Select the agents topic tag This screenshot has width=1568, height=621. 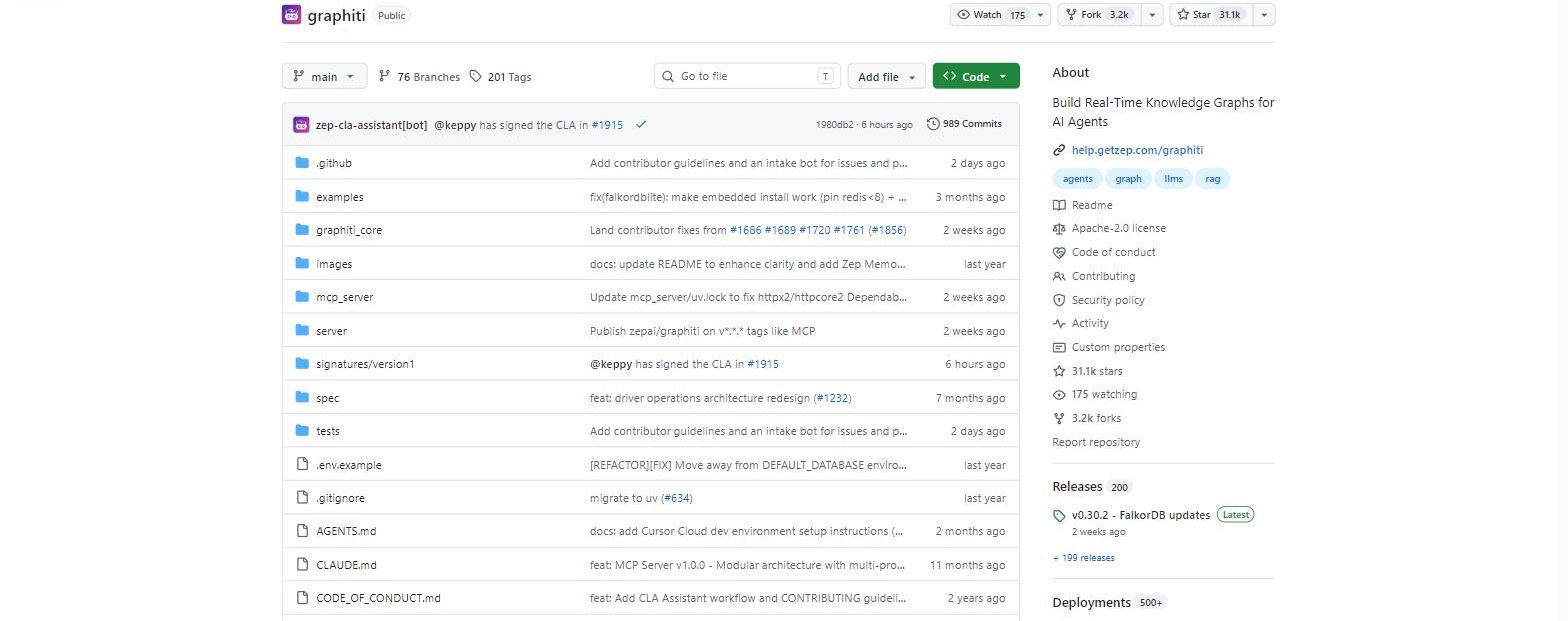1078,179
